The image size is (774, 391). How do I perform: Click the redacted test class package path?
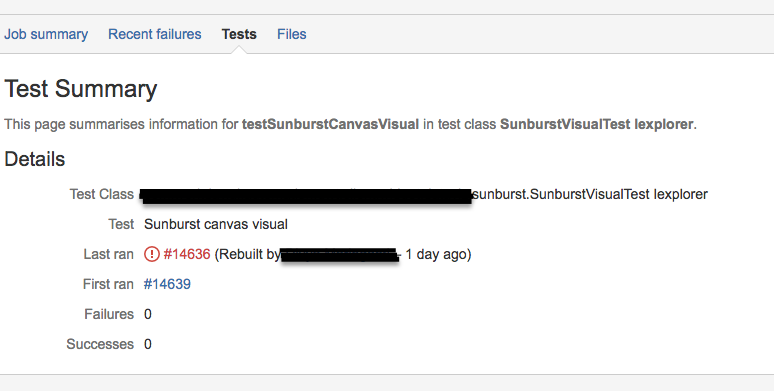(306, 196)
